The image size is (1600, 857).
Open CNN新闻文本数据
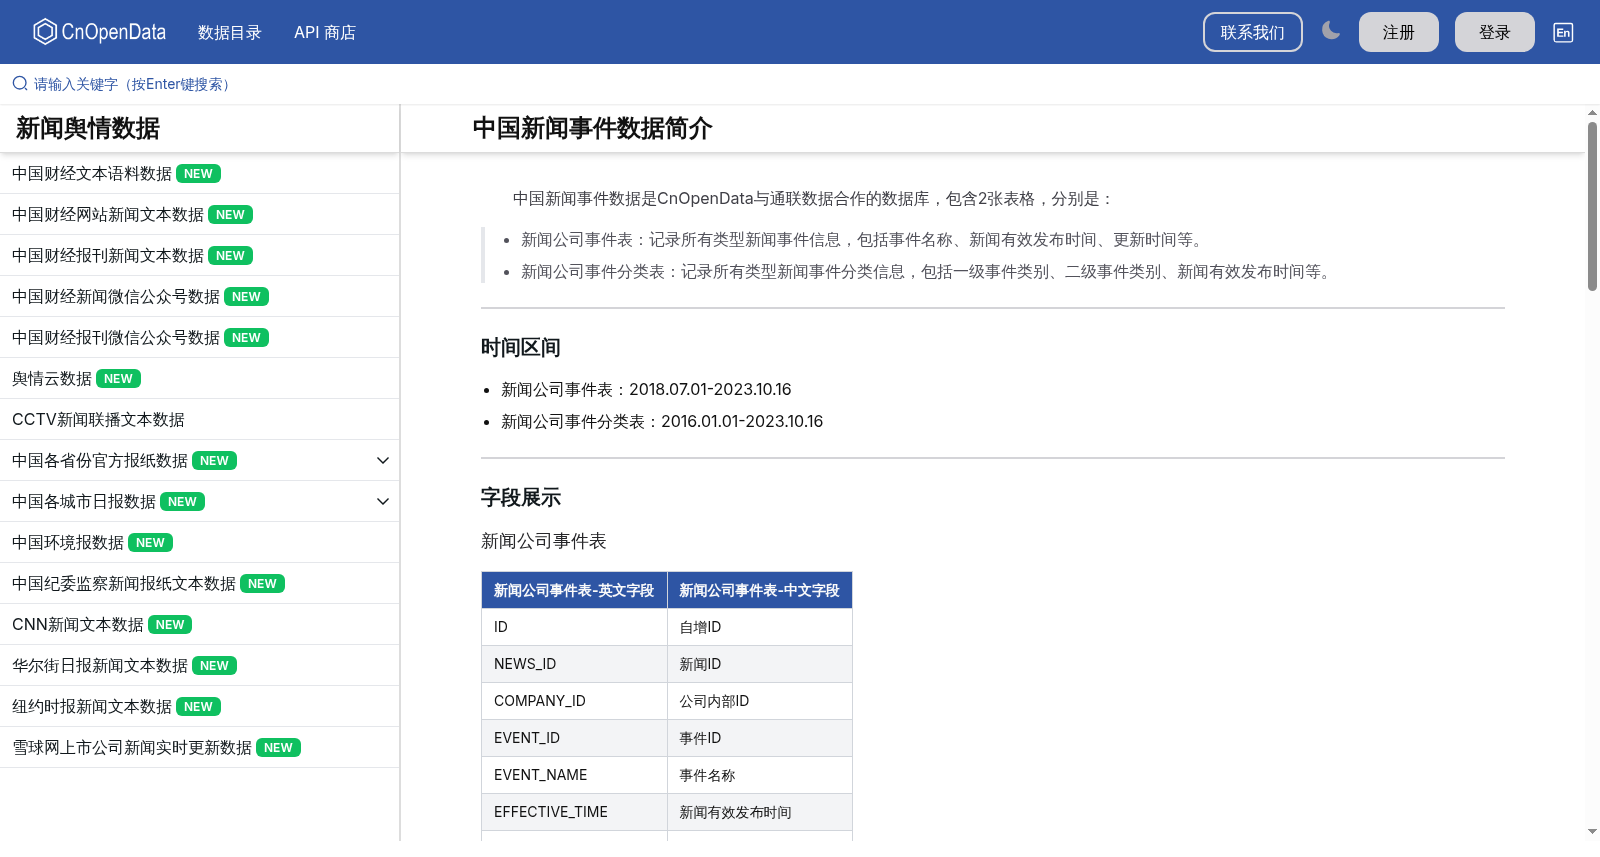[78, 624]
